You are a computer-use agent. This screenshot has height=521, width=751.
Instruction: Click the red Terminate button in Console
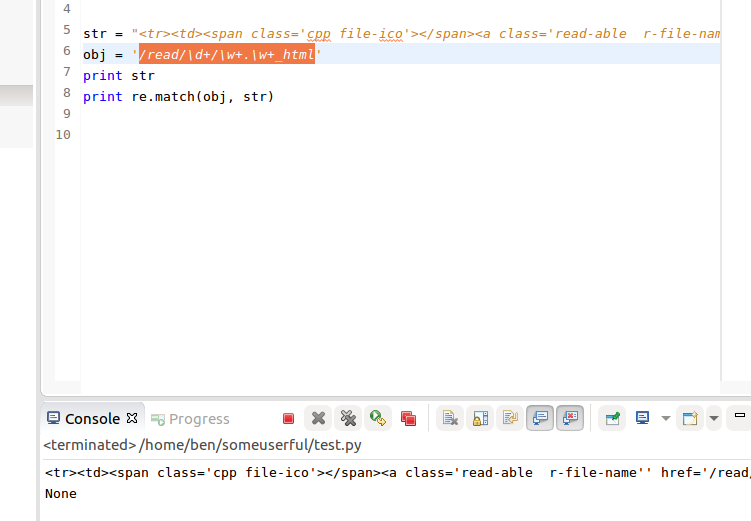[288, 419]
